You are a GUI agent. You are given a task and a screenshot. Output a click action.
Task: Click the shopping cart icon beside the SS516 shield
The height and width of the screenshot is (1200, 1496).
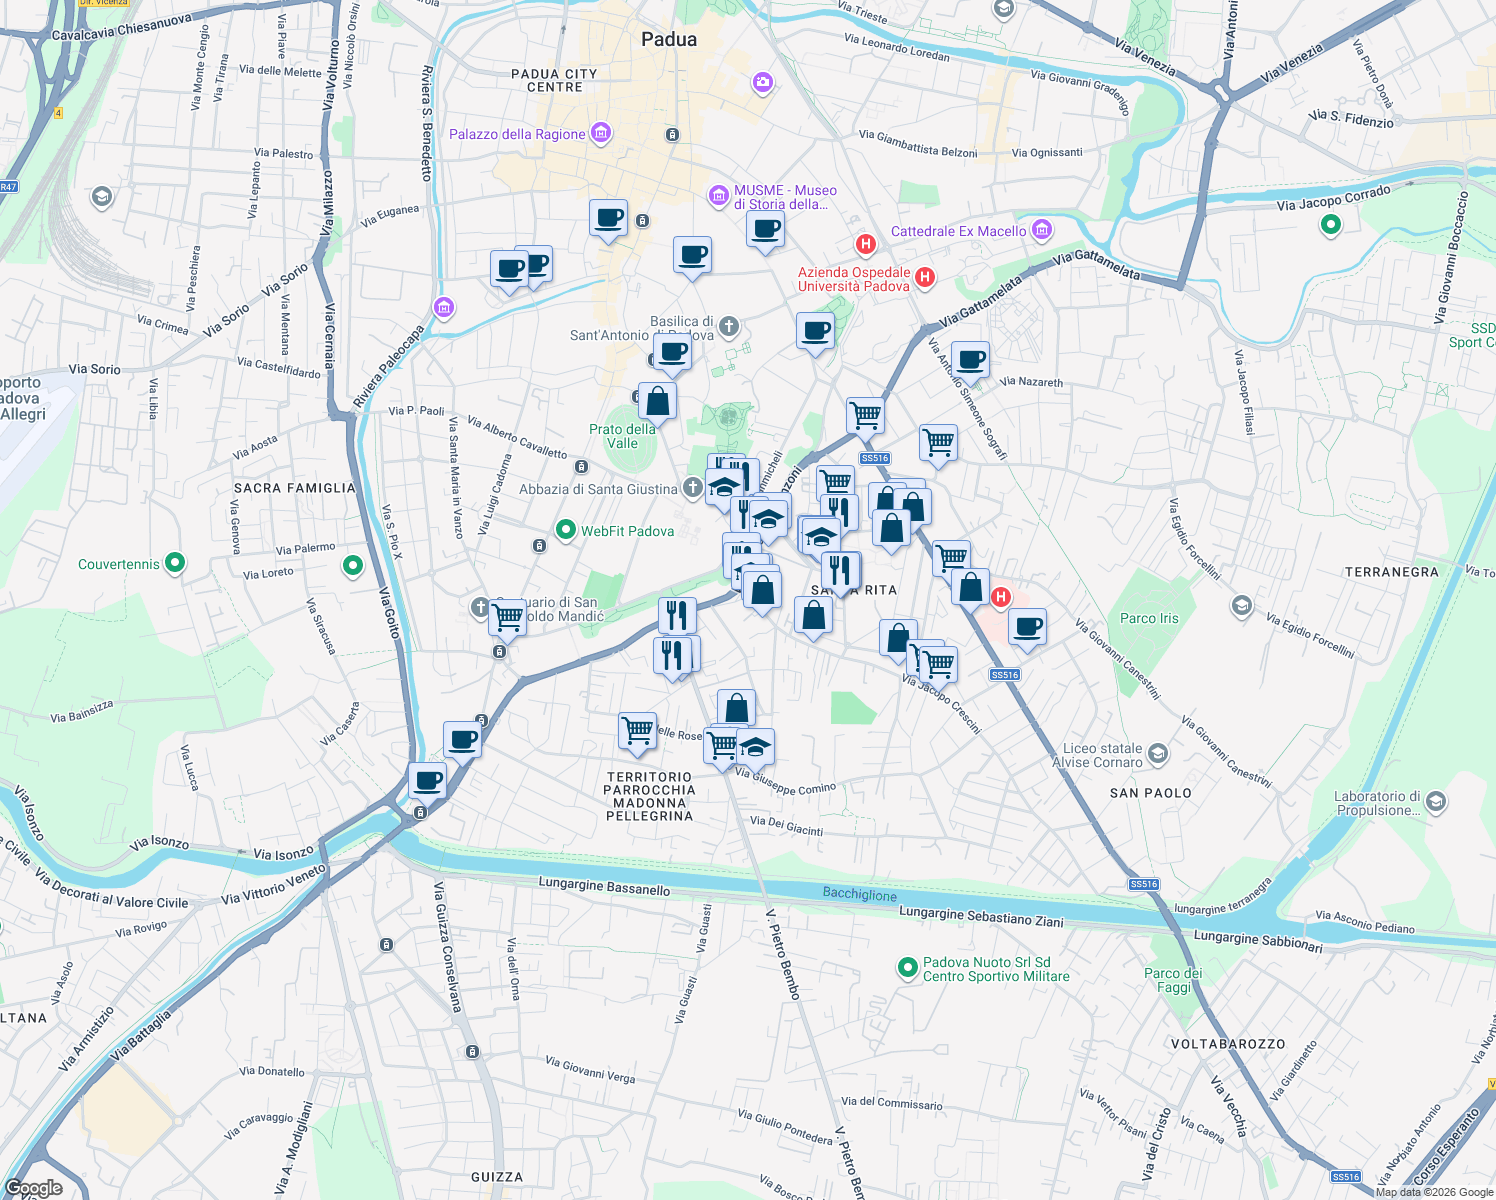click(864, 417)
